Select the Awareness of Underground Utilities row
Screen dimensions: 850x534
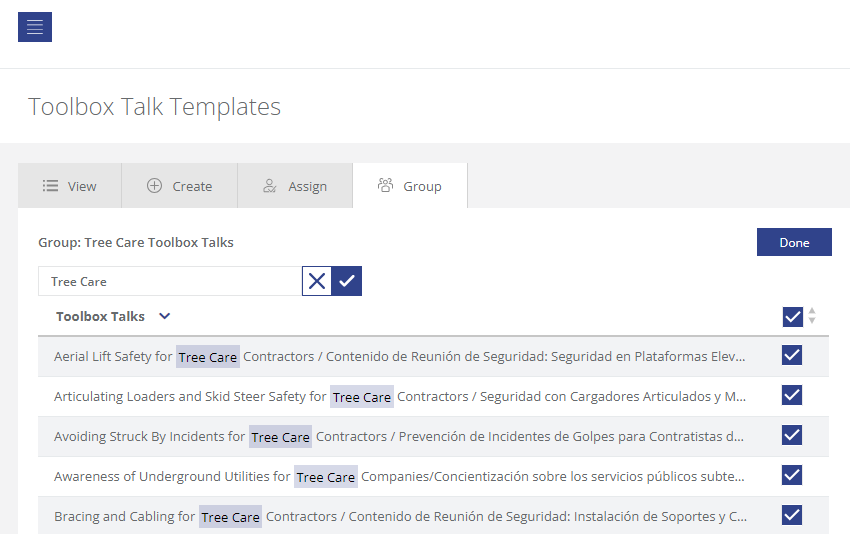pyautogui.click(x=433, y=477)
